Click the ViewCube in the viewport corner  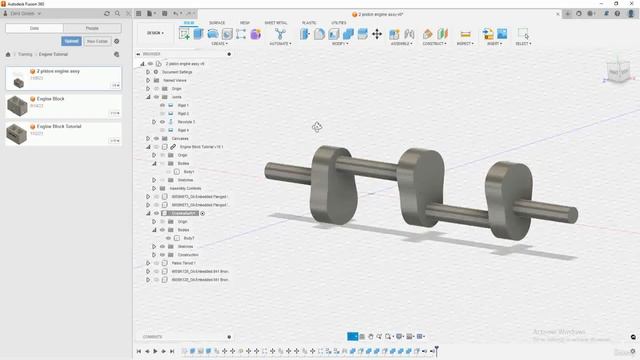pos(618,72)
